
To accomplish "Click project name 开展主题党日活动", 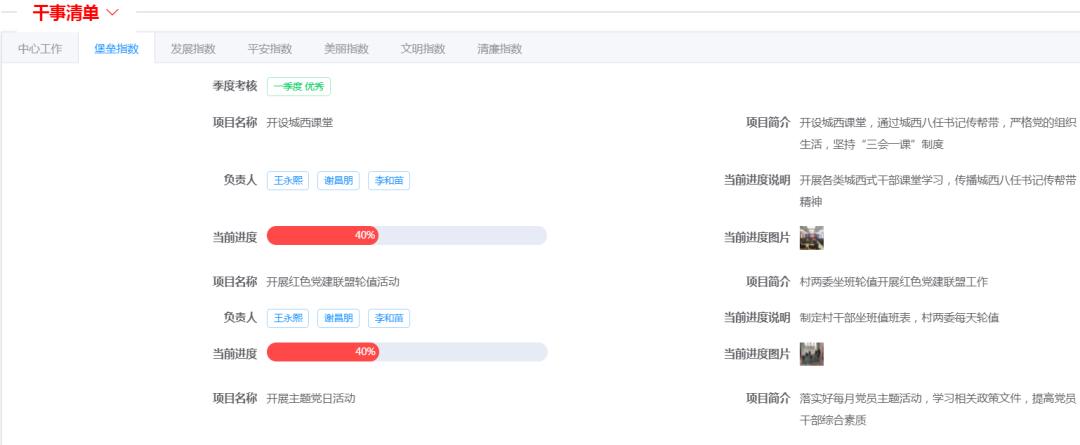I will point(311,398).
